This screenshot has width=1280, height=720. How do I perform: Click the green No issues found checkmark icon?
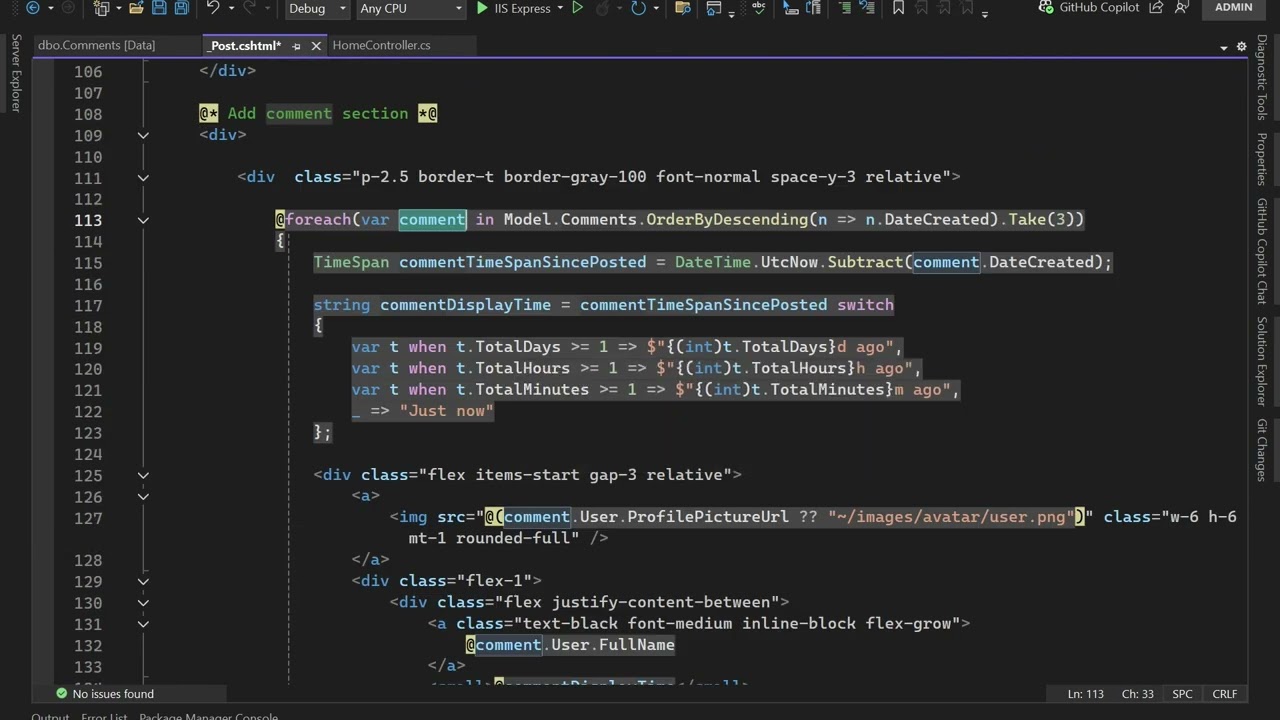point(62,694)
